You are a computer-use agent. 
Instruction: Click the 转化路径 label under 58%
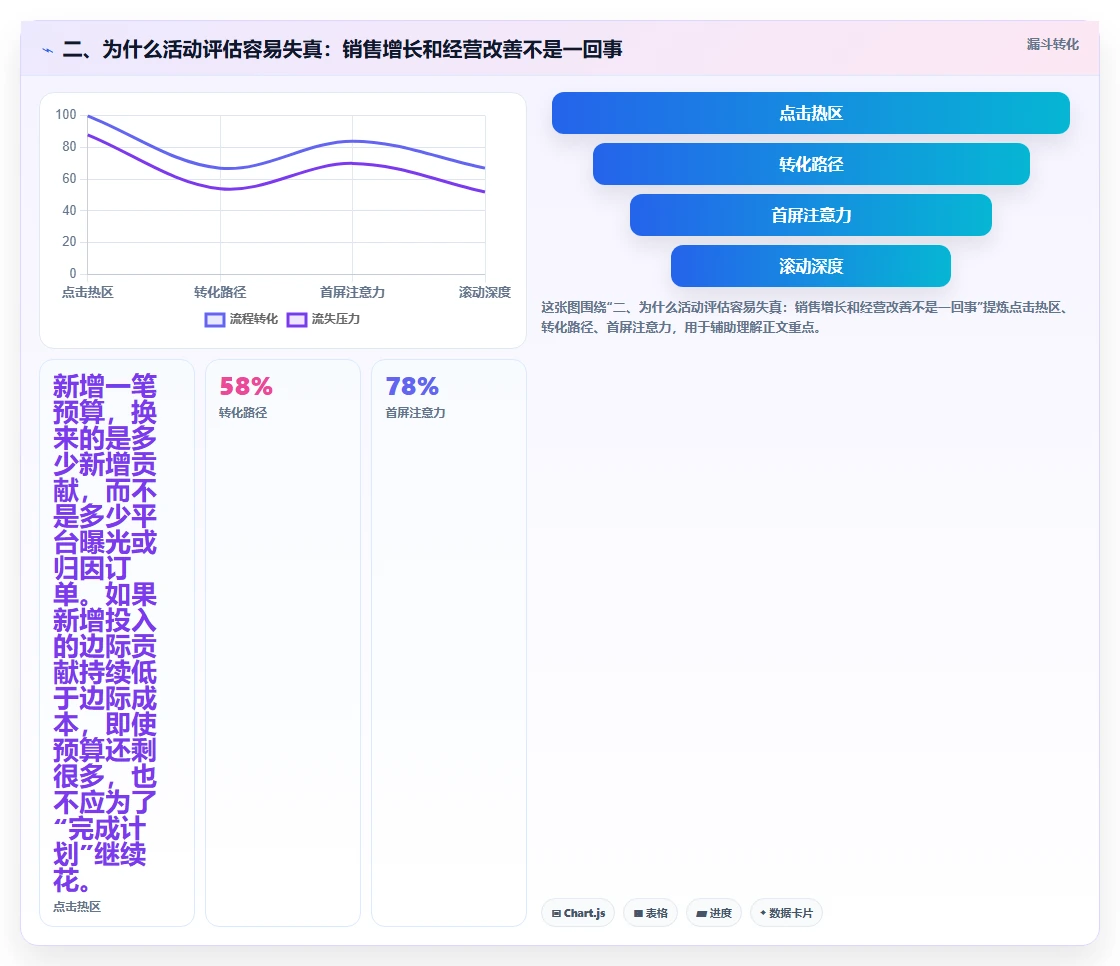click(x=243, y=413)
